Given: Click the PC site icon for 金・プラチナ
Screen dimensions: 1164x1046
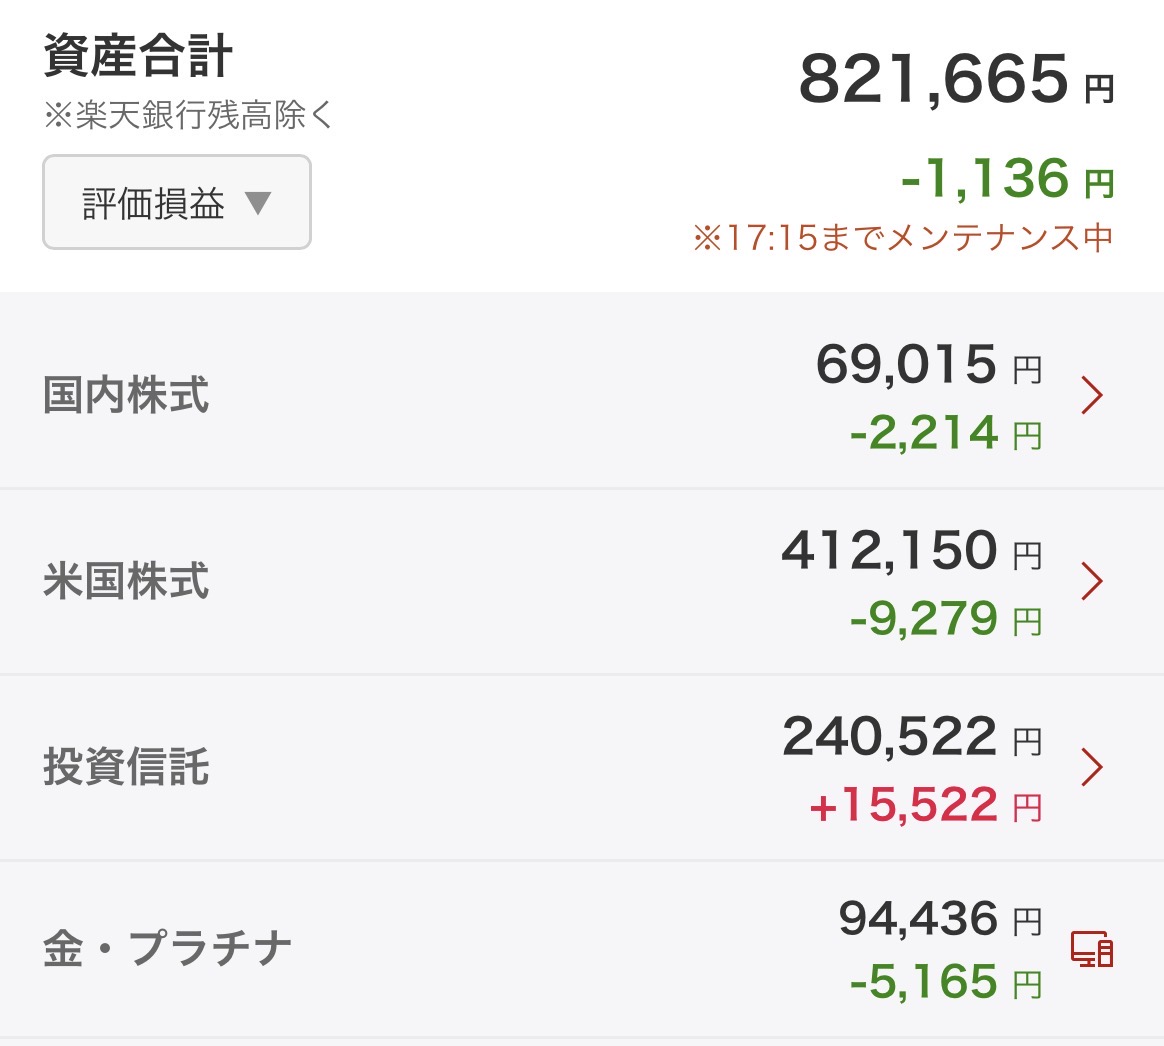Looking at the screenshot, I should [x=1092, y=949].
